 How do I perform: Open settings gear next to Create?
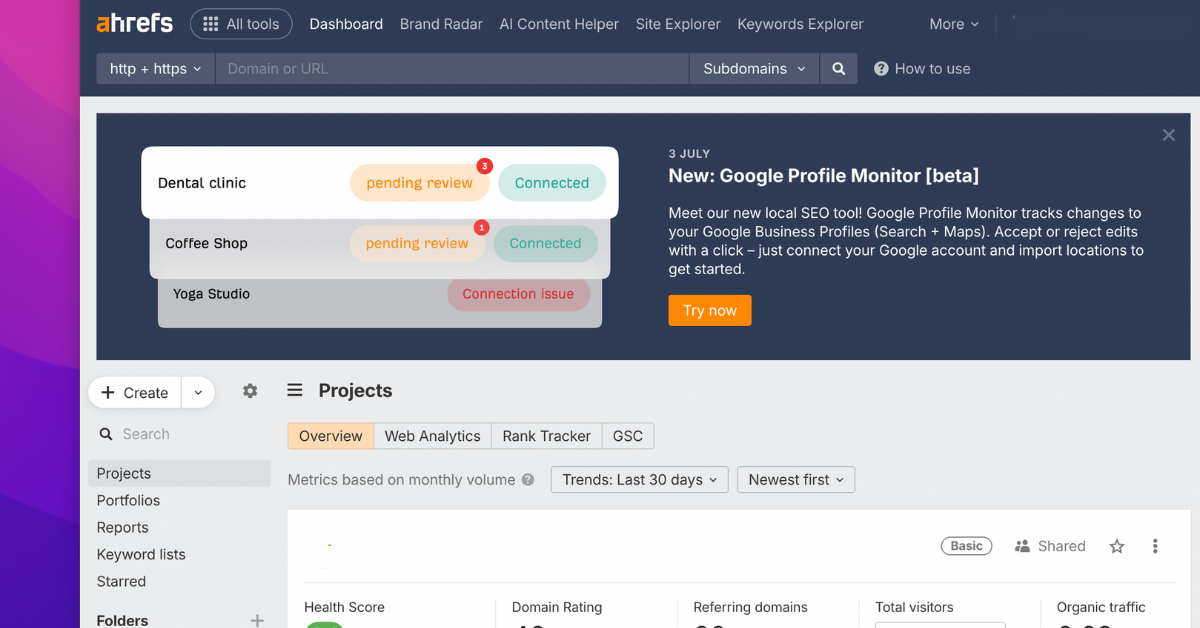pos(250,391)
